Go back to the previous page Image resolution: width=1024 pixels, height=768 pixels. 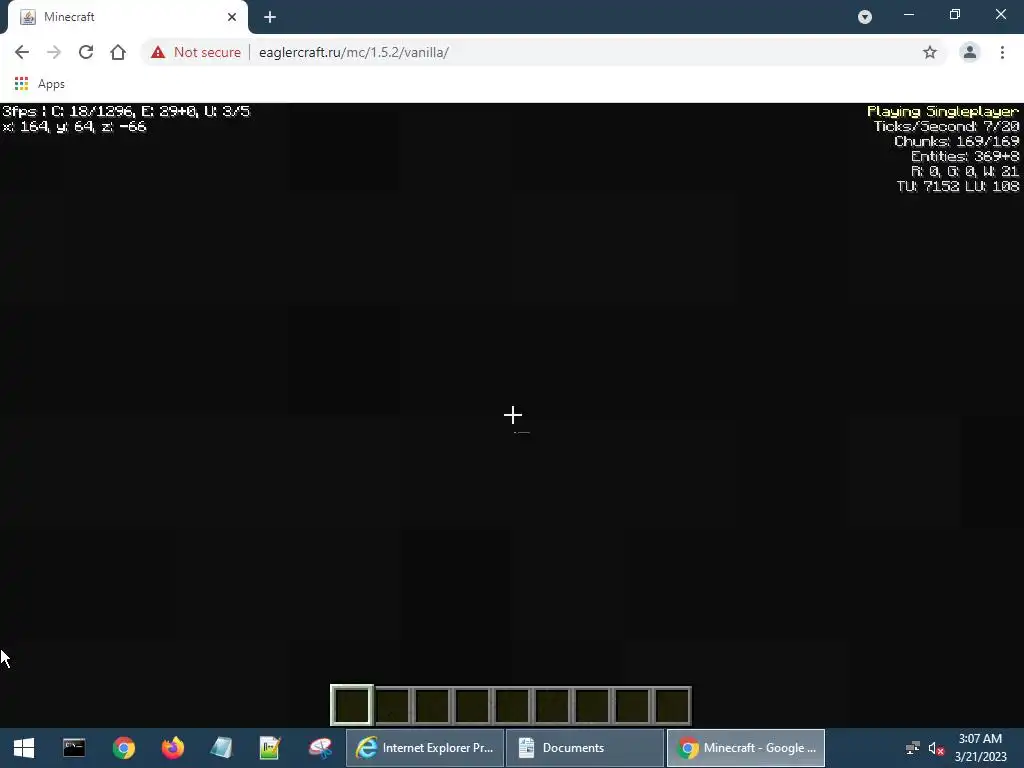pos(22,52)
